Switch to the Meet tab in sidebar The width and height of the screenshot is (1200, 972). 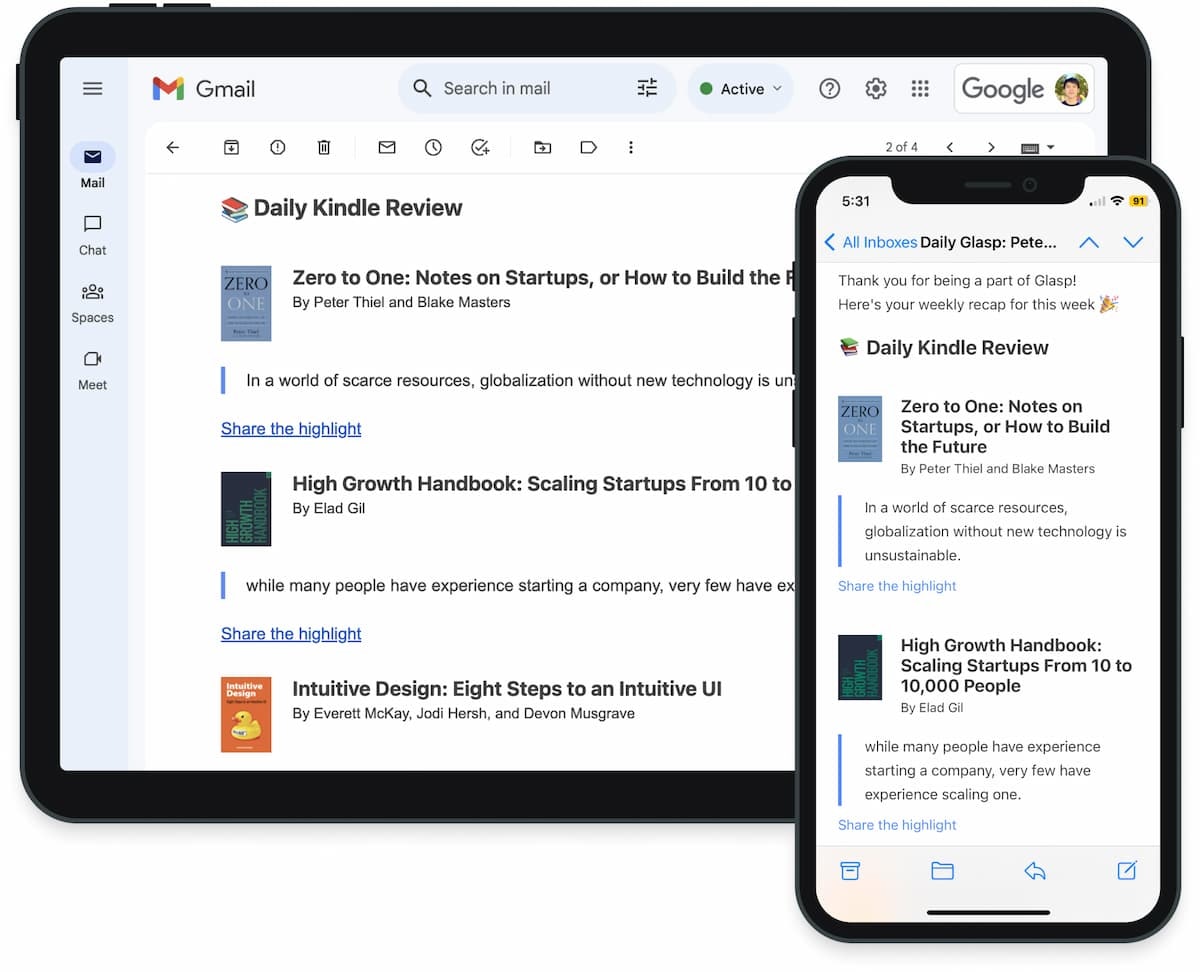tap(93, 370)
